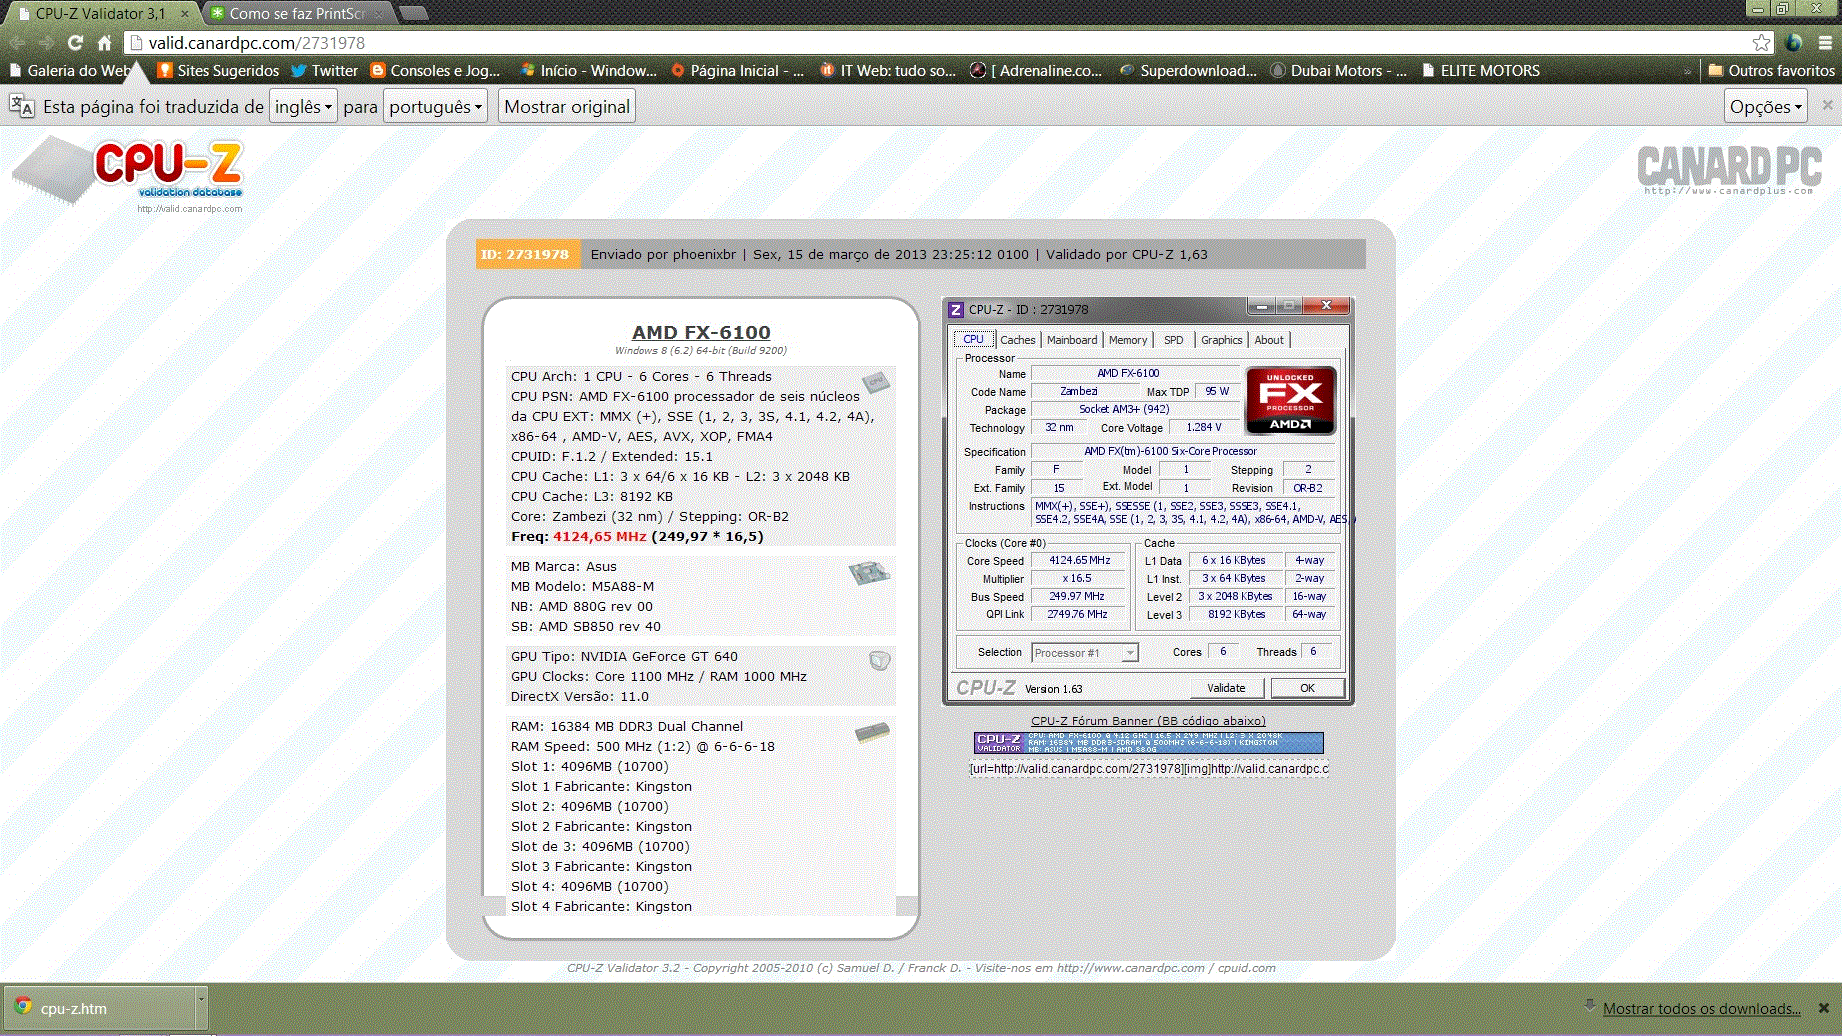
Task: Open the cpu-z.htm downloaded file
Action: click(x=100, y=1007)
